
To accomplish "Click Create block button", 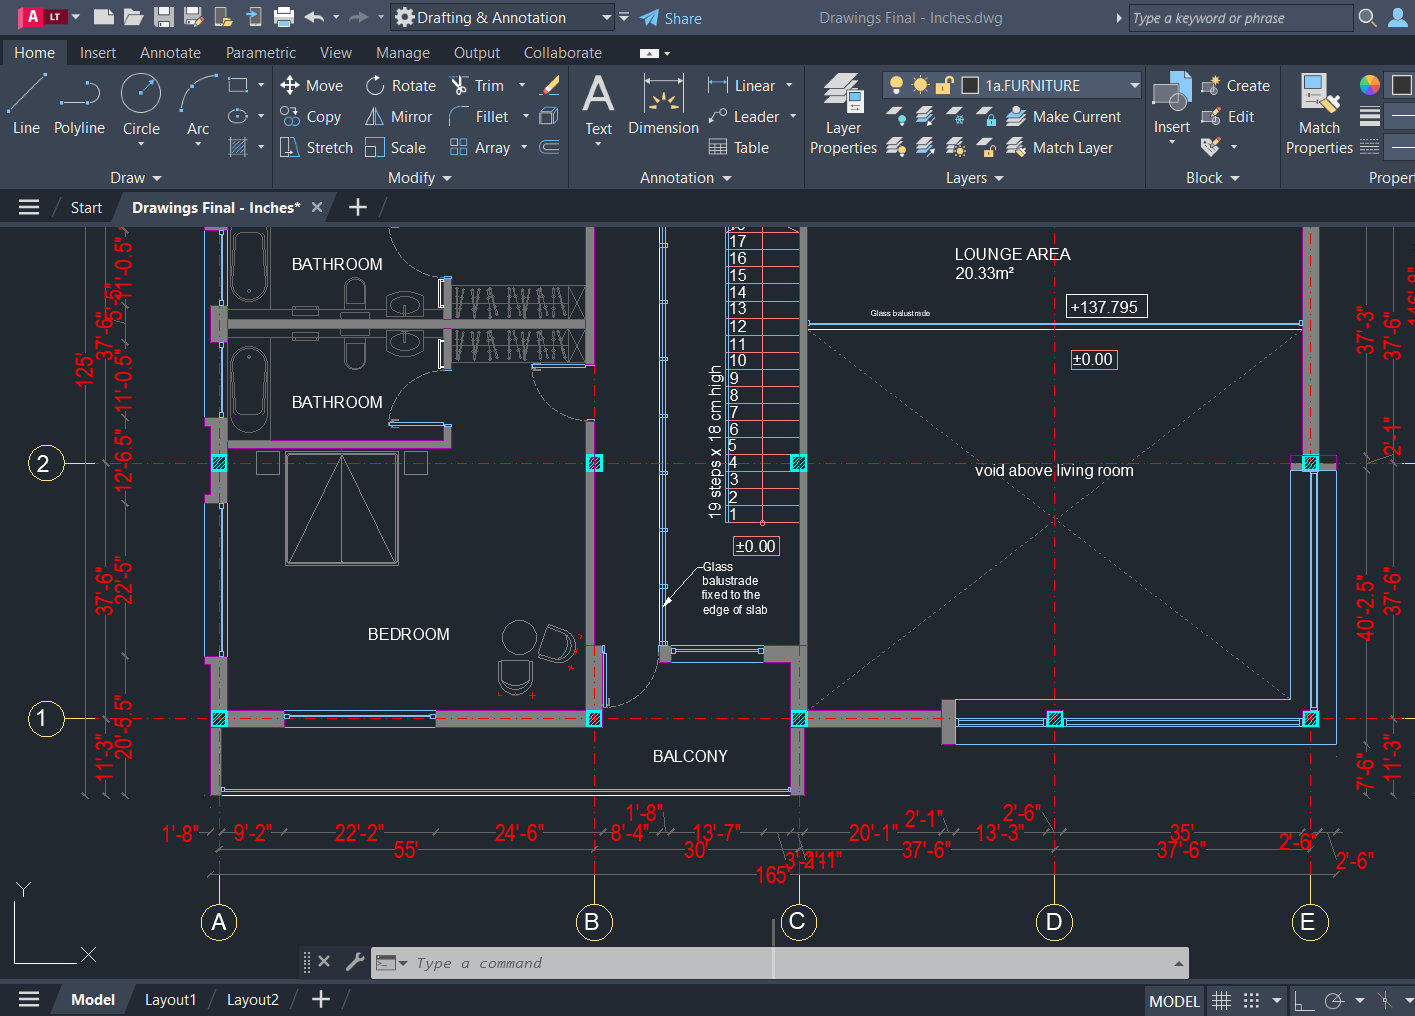I will (x=1235, y=86).
